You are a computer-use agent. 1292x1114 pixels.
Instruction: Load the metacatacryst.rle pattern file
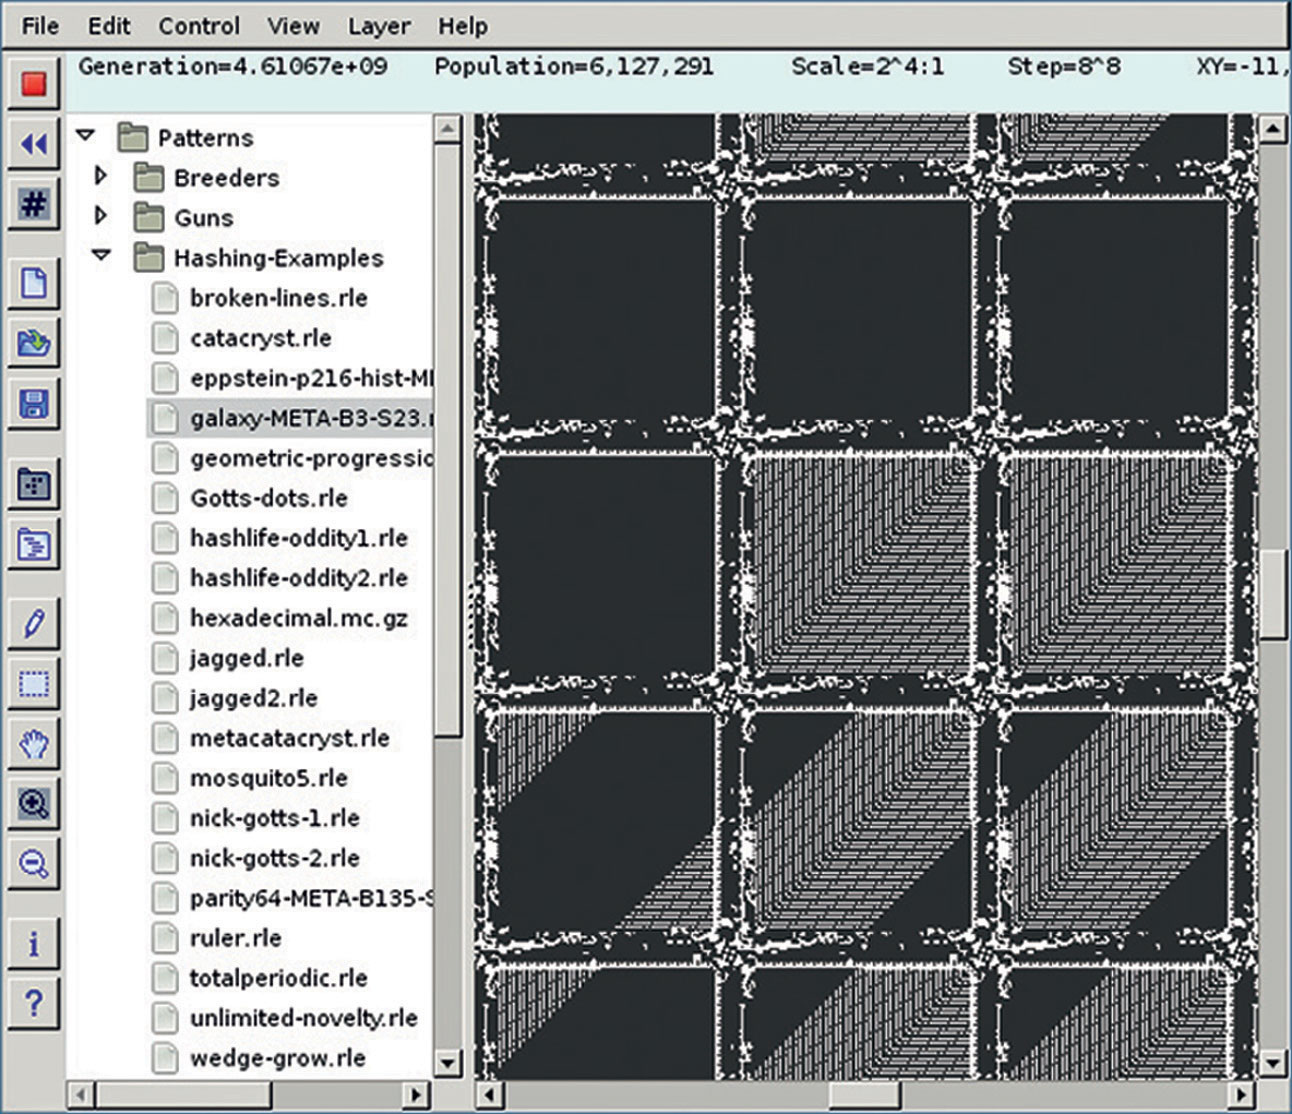(289, 738)
